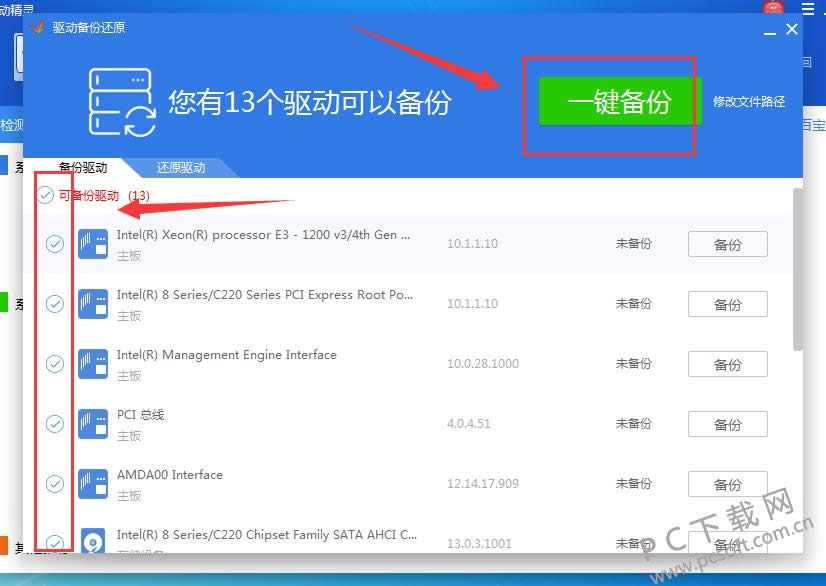The height and width of the screenshot is (586, 826).
Task: Switch to the 还原驱动 tab
Action: point(180,168)
